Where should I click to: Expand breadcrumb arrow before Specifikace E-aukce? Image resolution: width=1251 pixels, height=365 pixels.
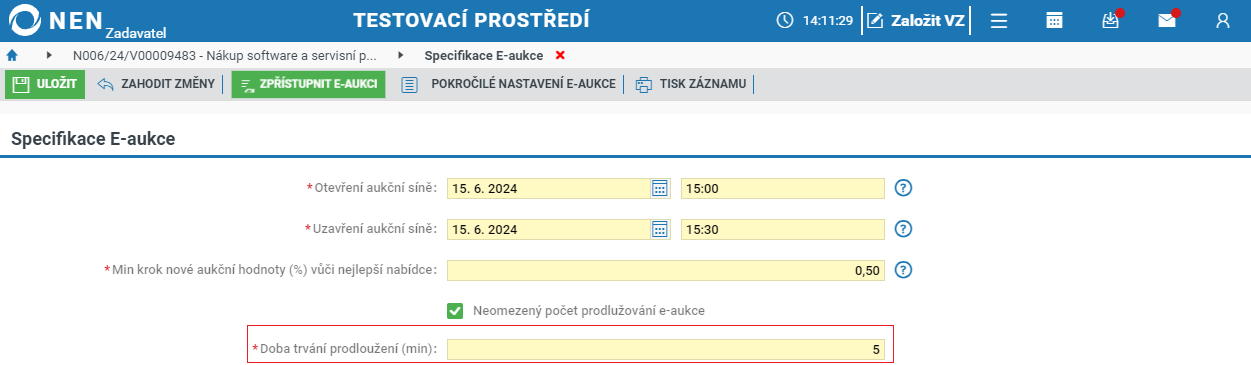pos(401,55)
